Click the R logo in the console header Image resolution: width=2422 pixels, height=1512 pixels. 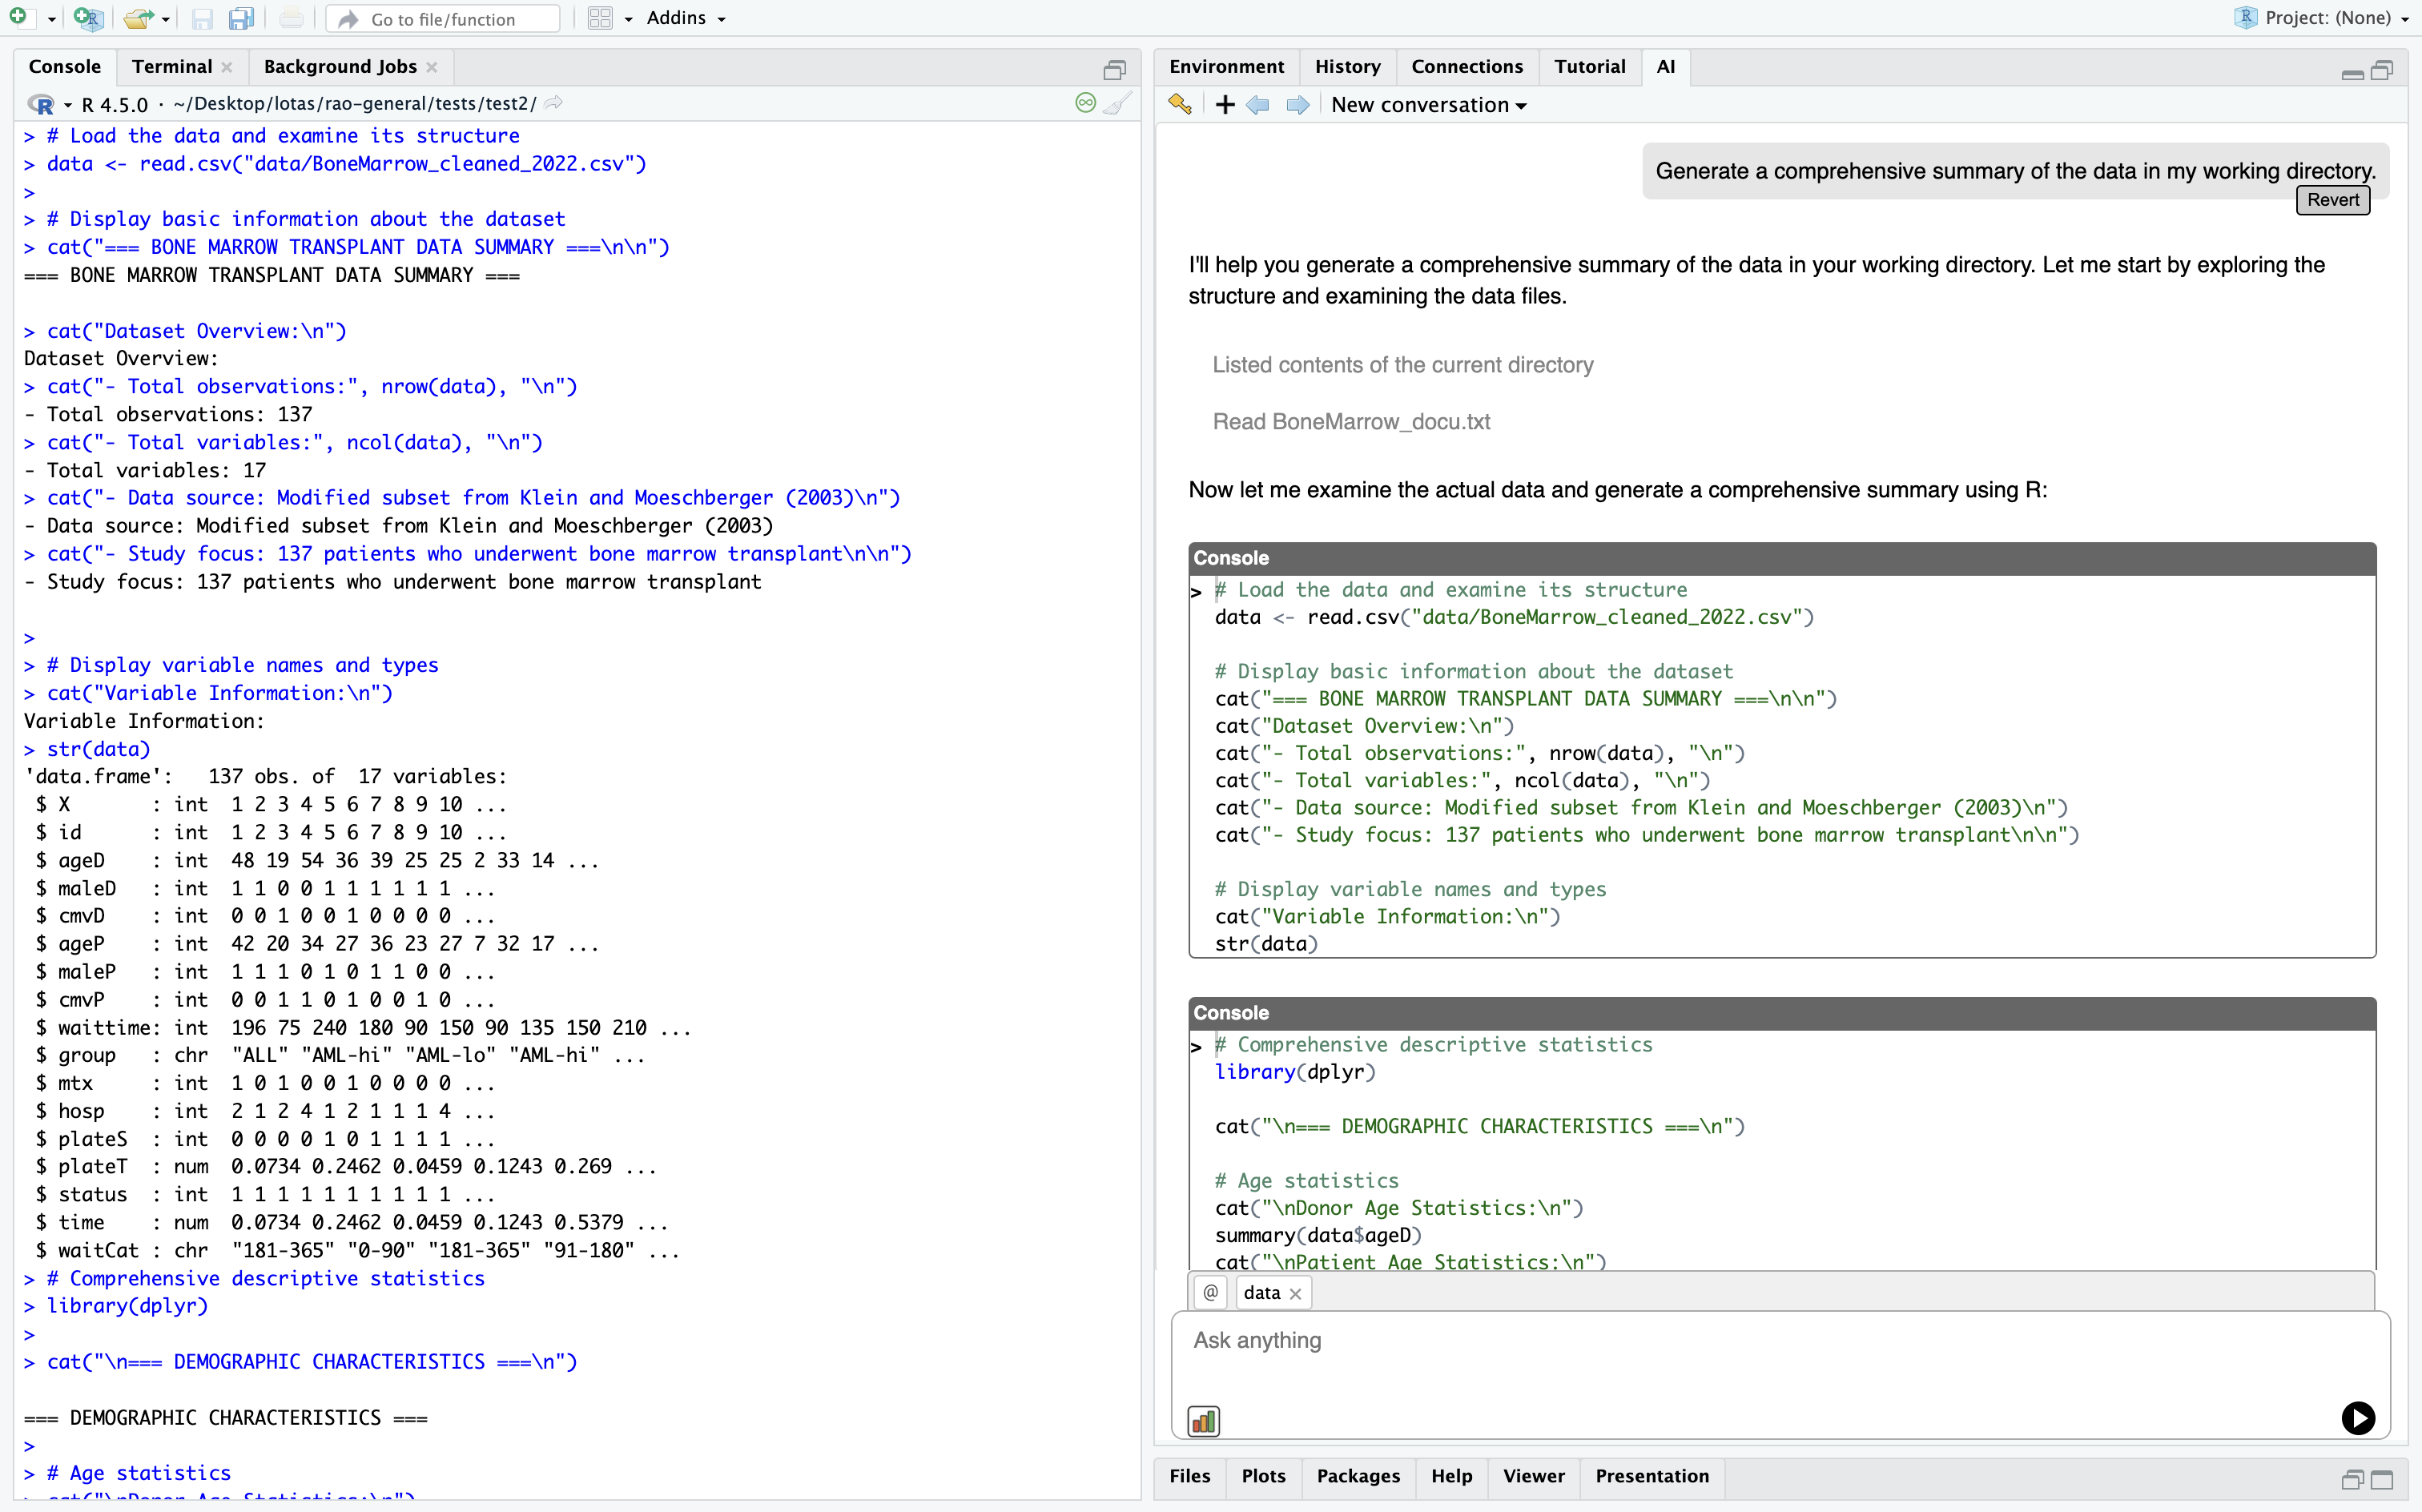41,104
